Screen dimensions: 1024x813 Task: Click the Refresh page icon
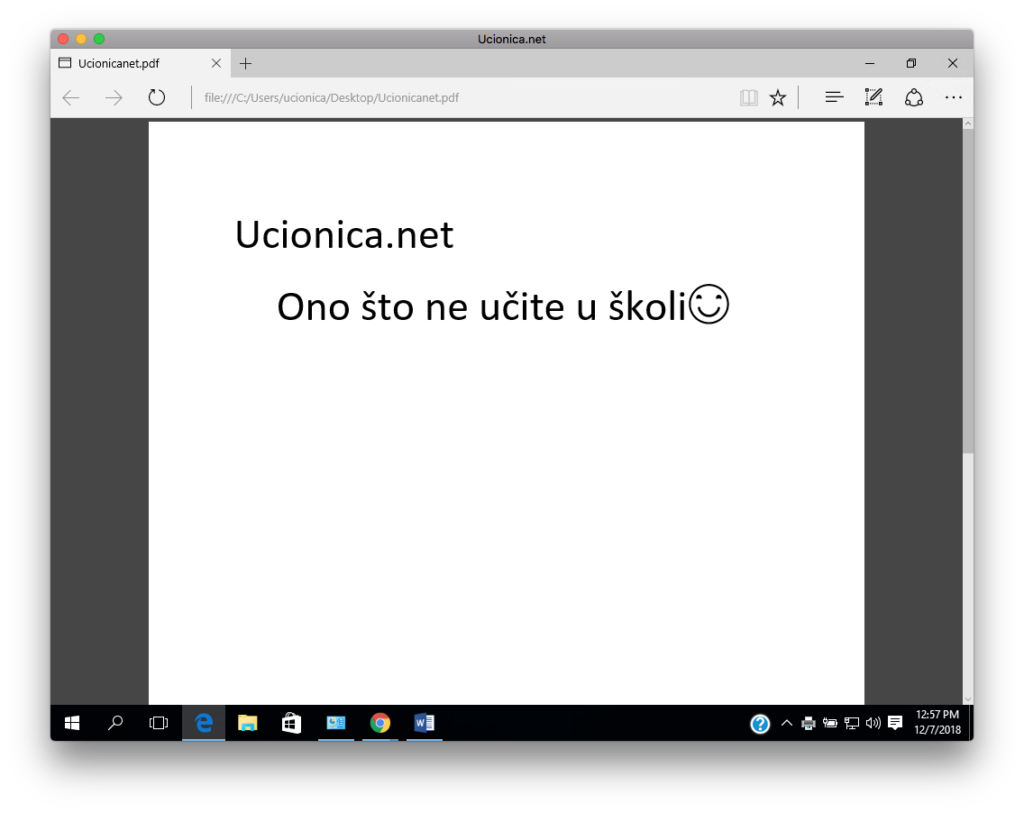click(156, 97)
